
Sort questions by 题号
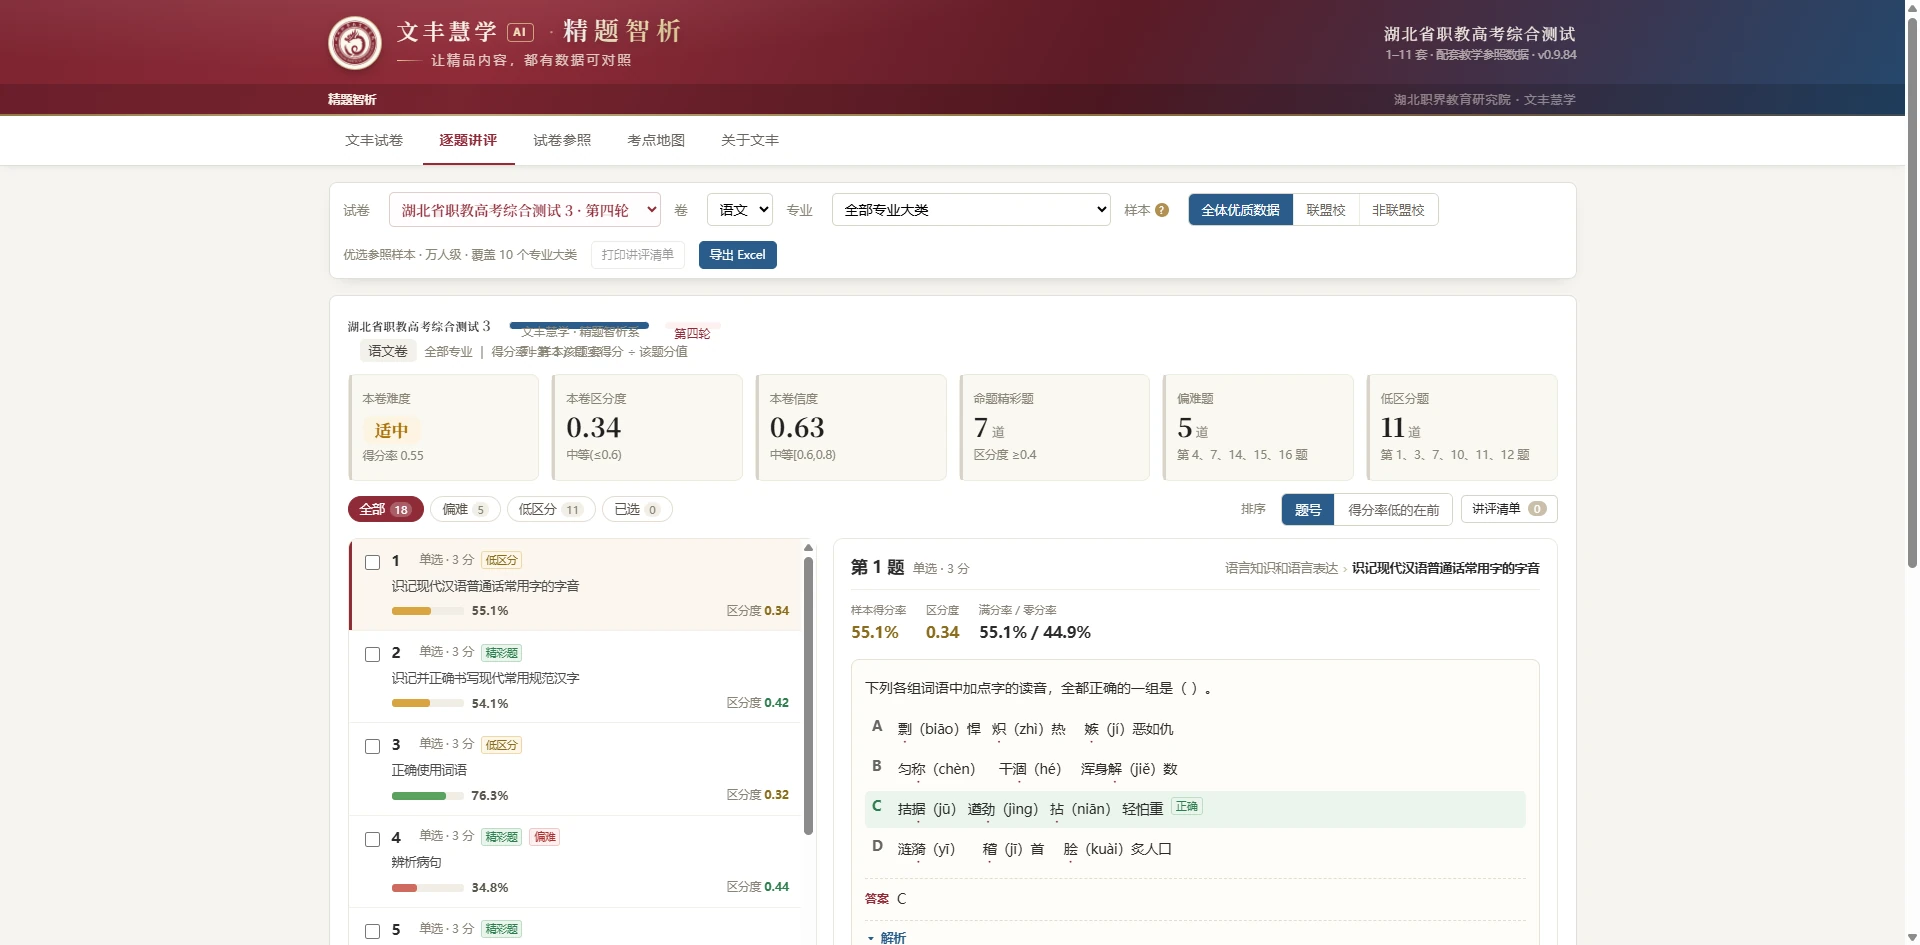[x=1308, y=510]
